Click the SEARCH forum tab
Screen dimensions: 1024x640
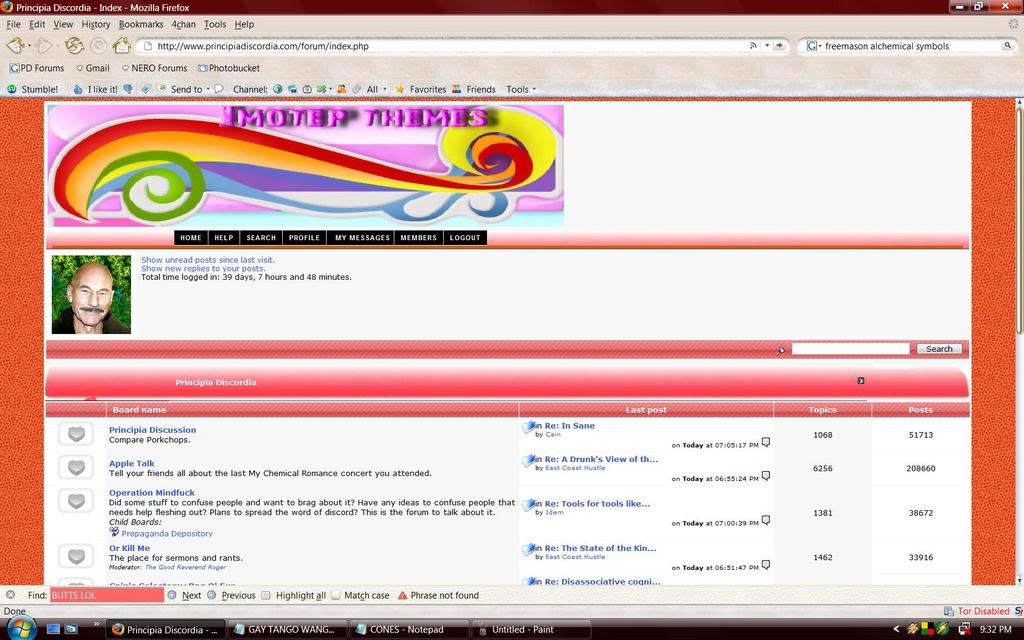(x=261, y=238)
